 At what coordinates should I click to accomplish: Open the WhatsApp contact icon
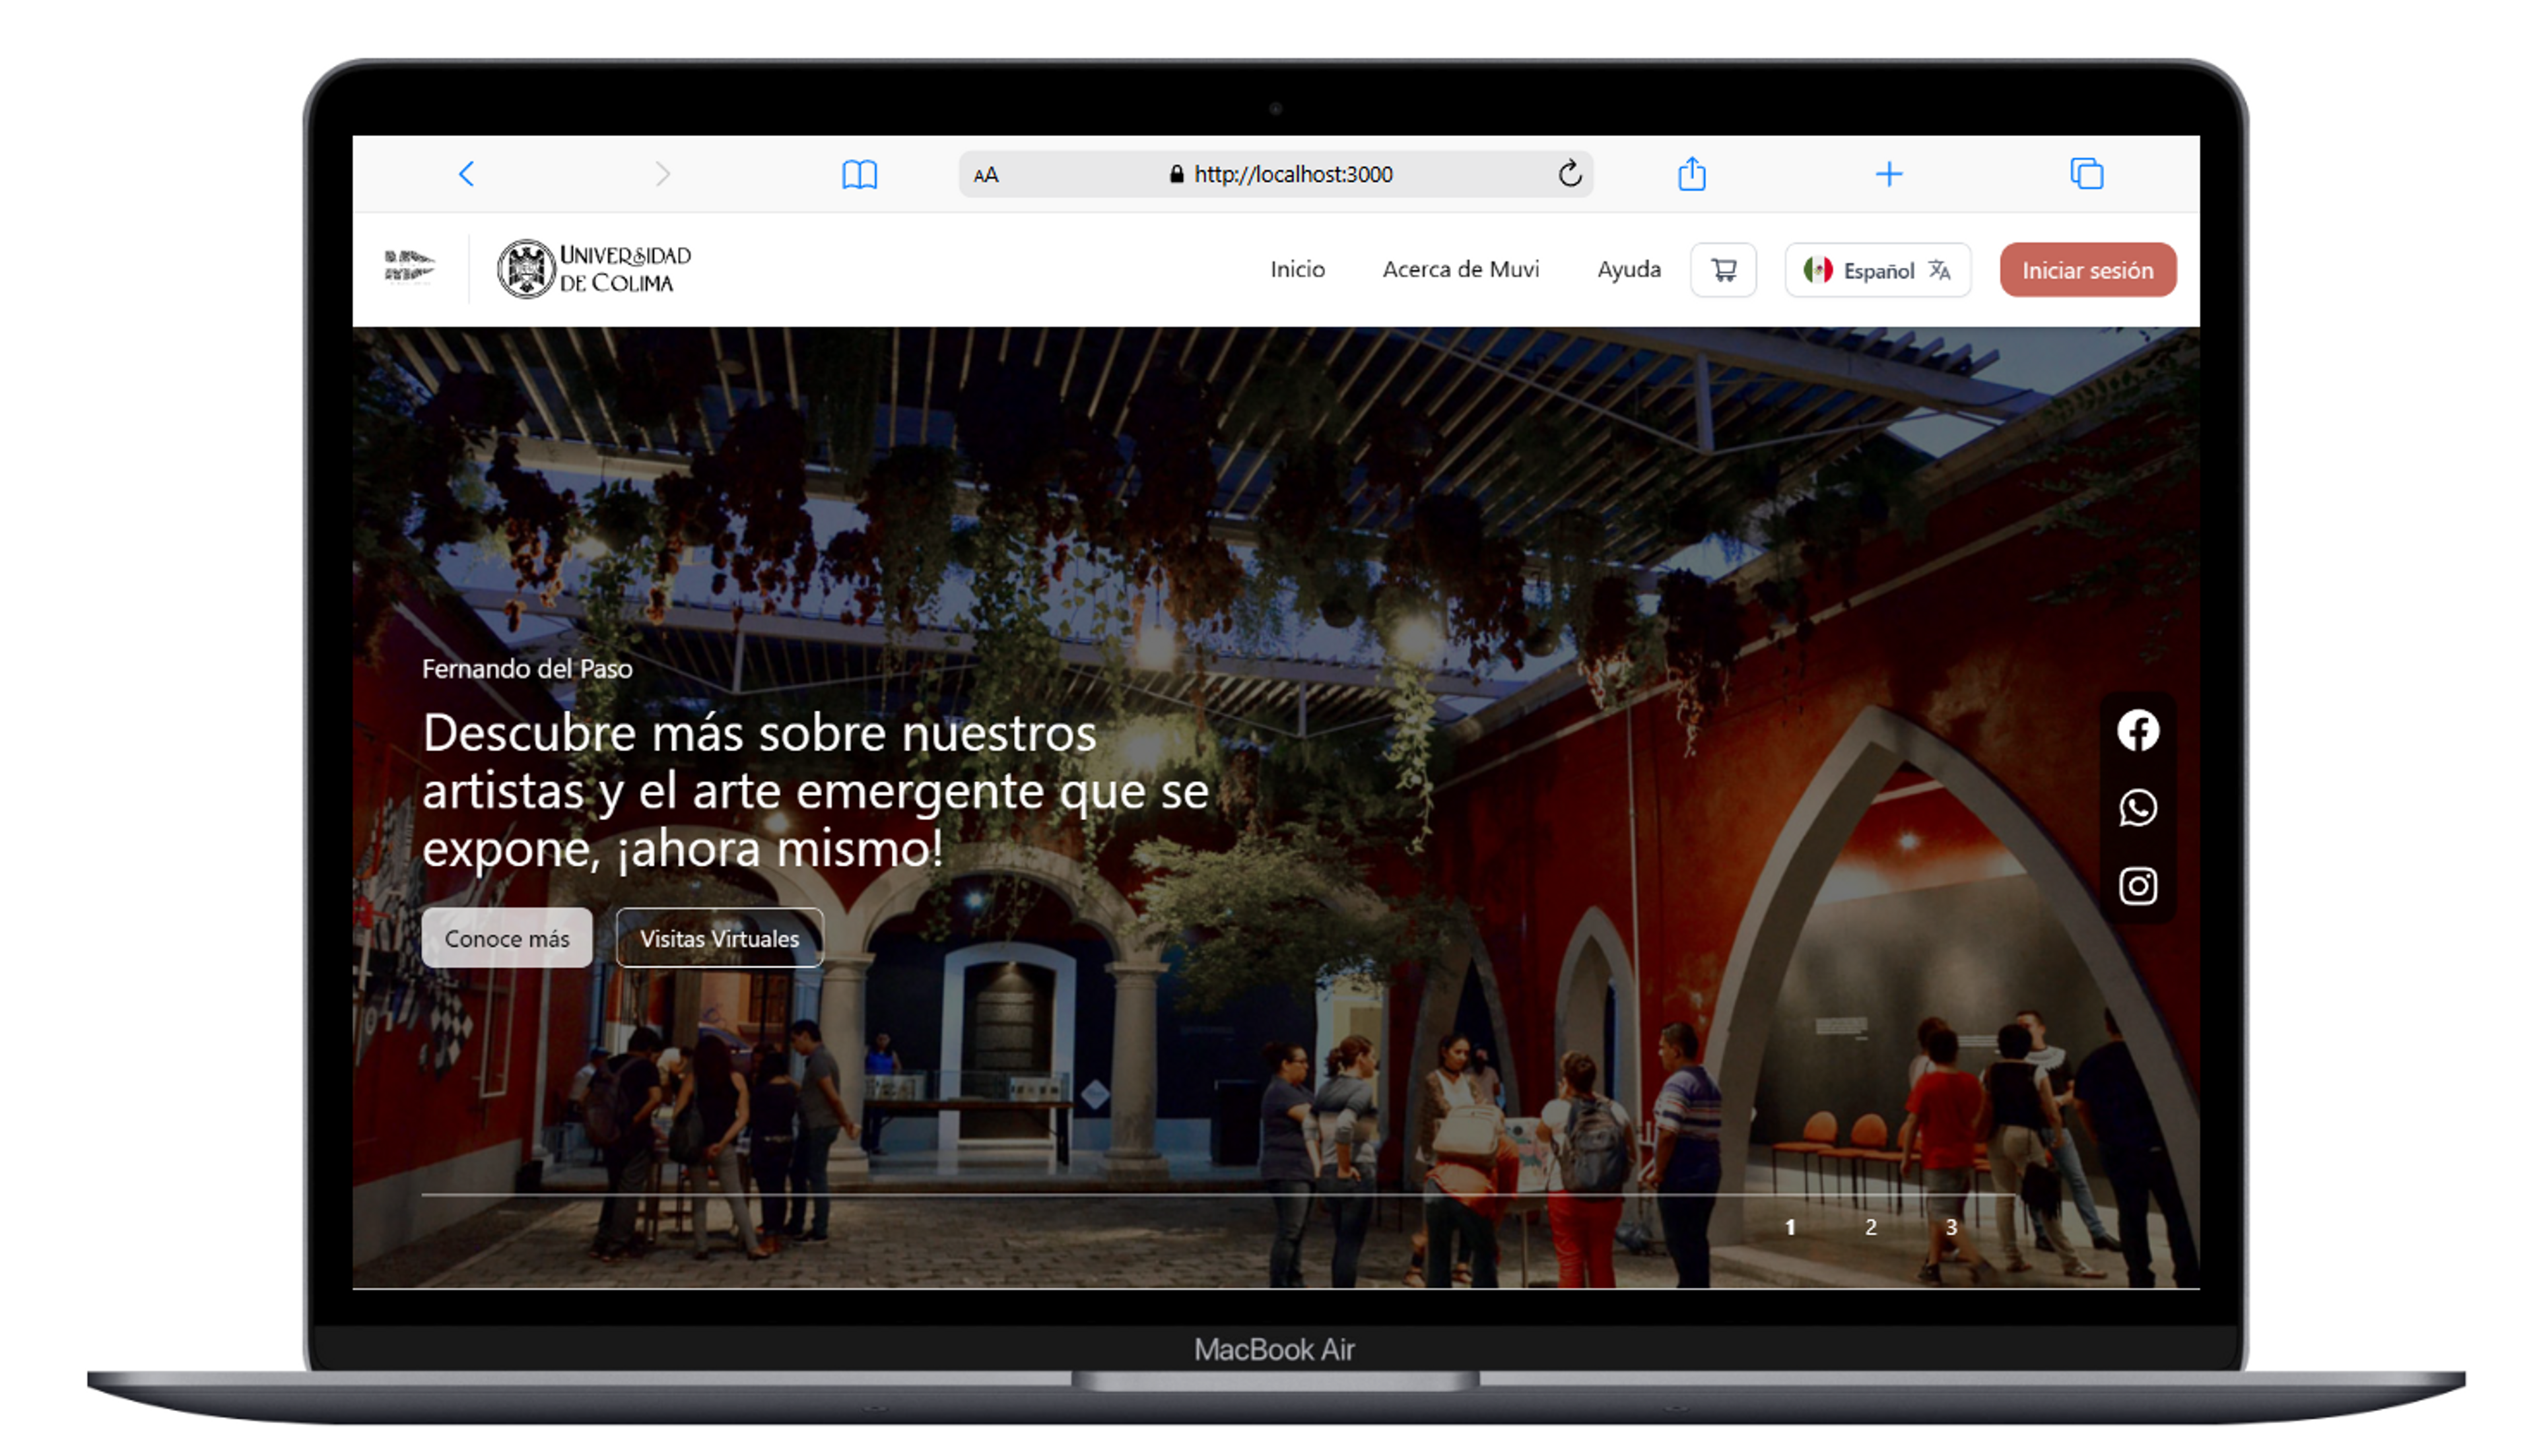tap(2138, 808)
